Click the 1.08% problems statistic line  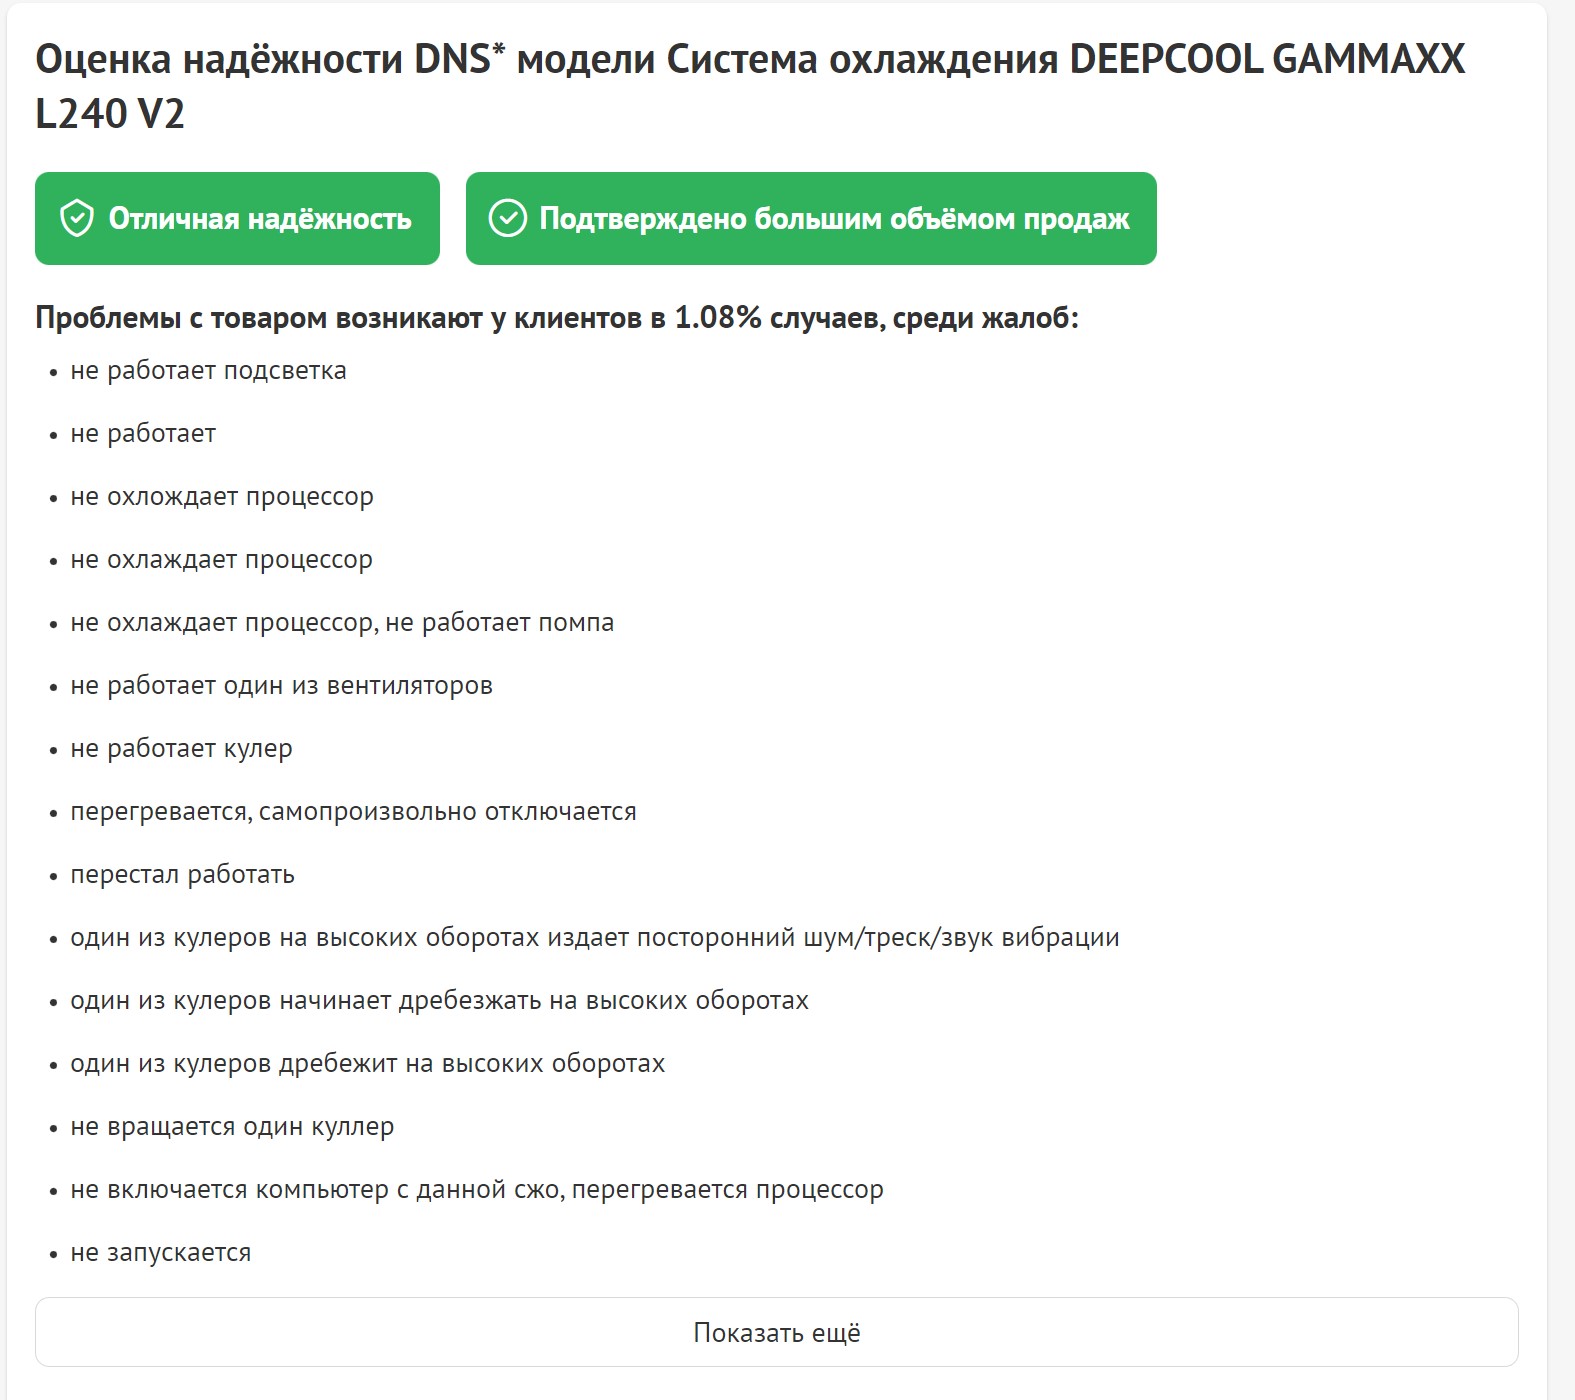point(557,318)
